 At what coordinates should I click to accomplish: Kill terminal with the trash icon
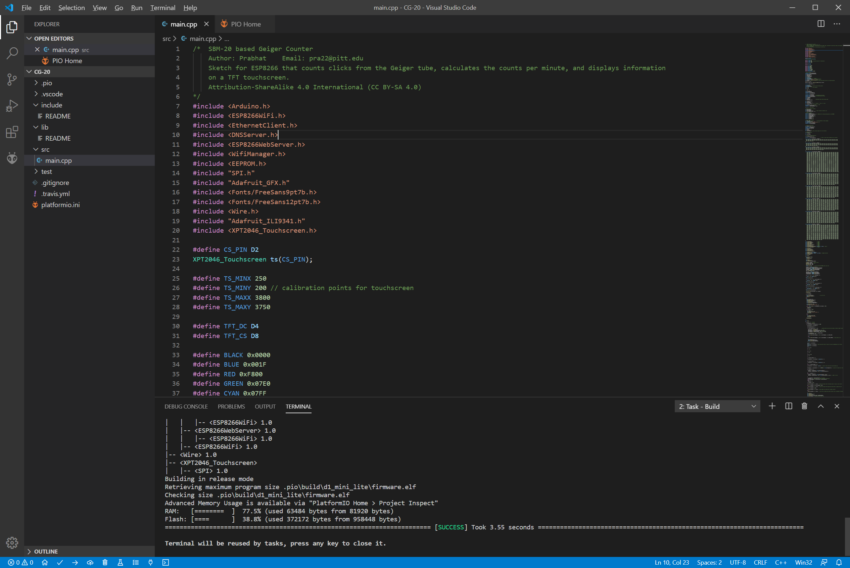(x=805, y=406)
